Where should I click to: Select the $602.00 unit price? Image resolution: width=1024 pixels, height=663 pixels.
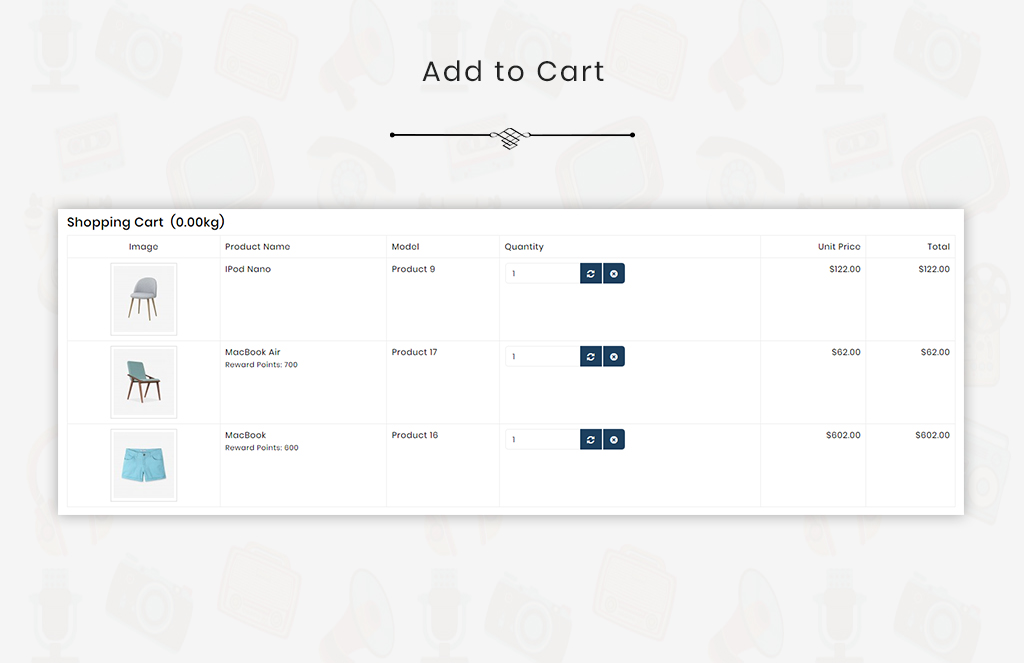coord(843,435)
